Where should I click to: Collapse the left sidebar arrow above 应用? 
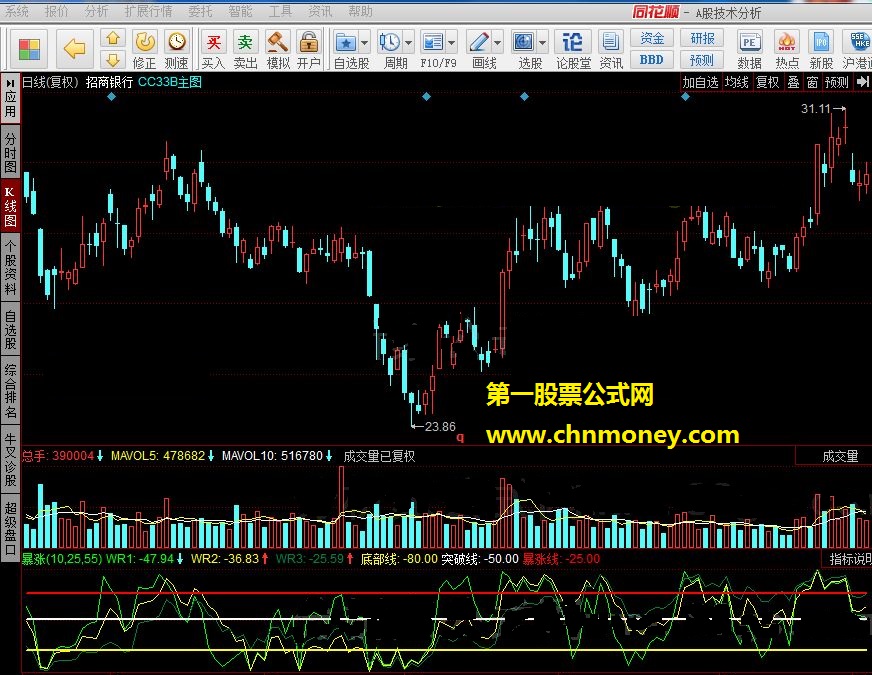(10, 83)
